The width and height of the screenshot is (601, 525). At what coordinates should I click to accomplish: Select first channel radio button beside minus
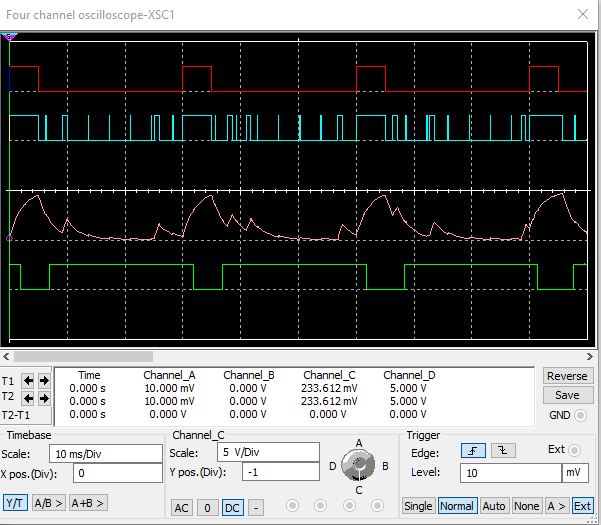[292, 506]
